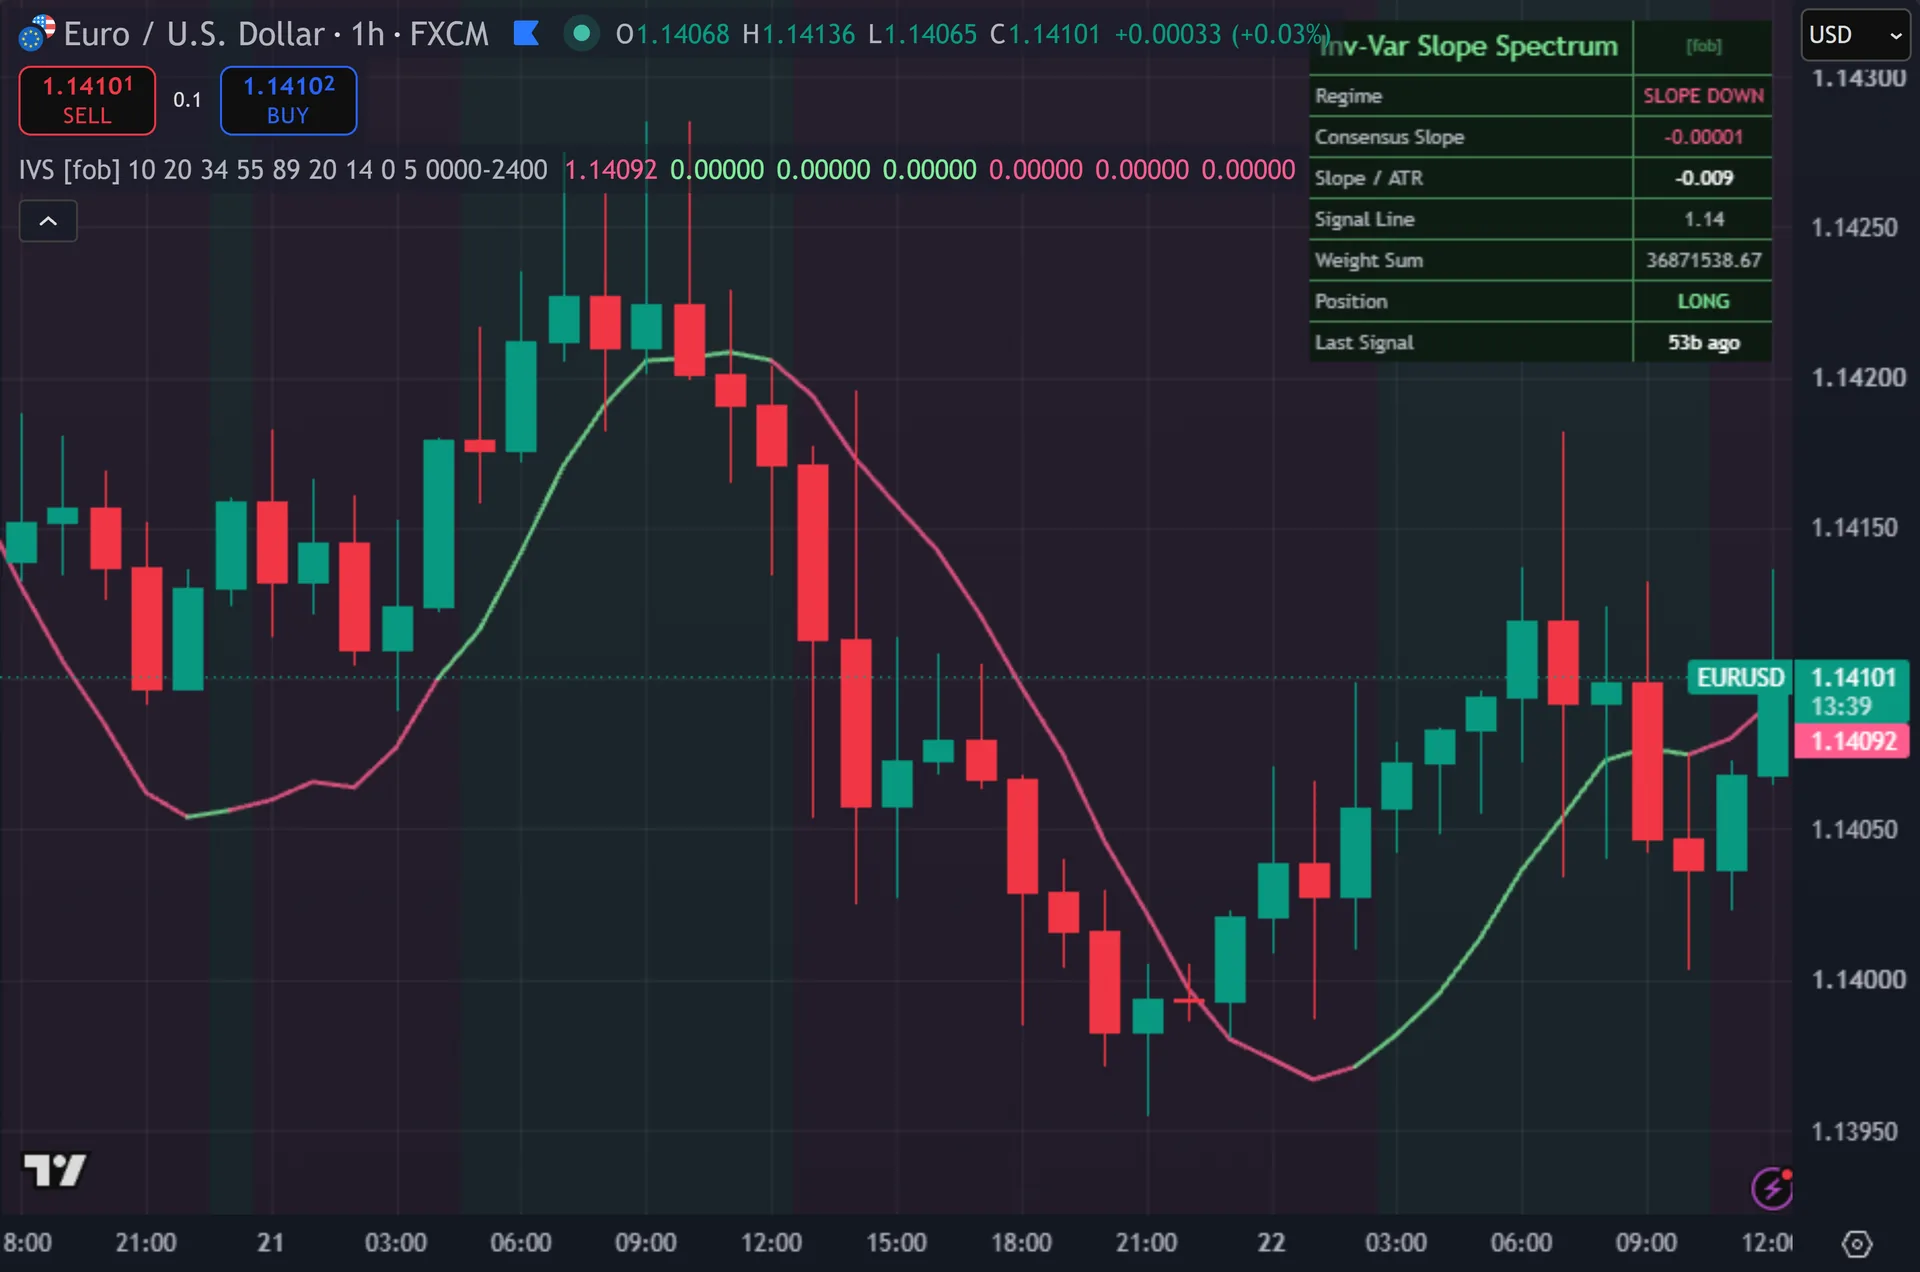Image resolution: width=1920 pixels, height=1272 pixels.
Task: Click the 1.14050 price scale label
Action: click(x=1854, y=830)
